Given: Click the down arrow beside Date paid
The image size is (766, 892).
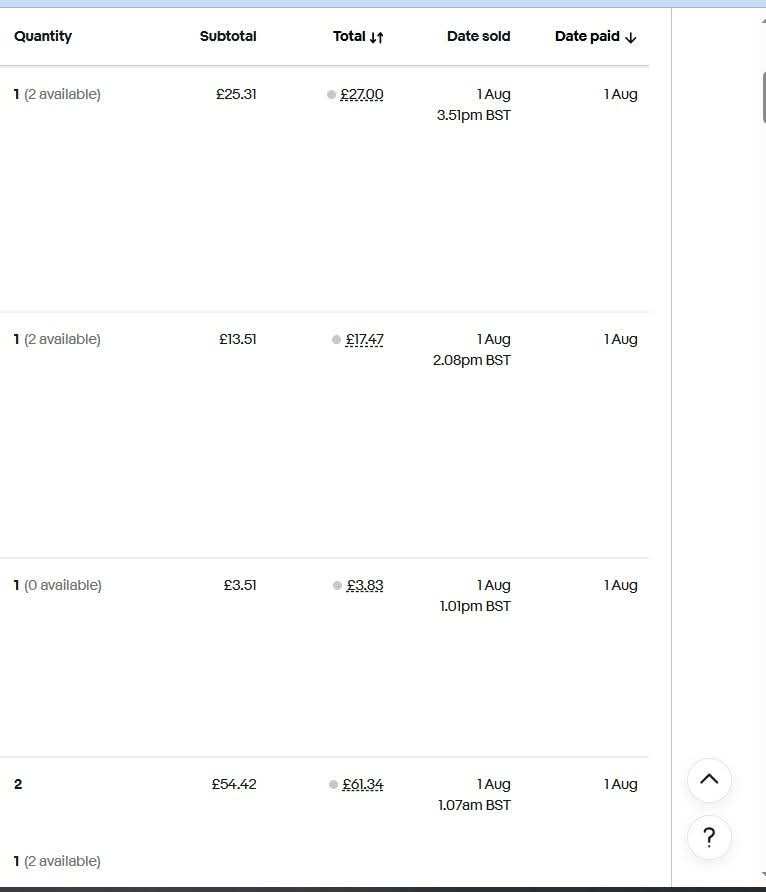Looking at the screenshot, I should pos(630,37).
